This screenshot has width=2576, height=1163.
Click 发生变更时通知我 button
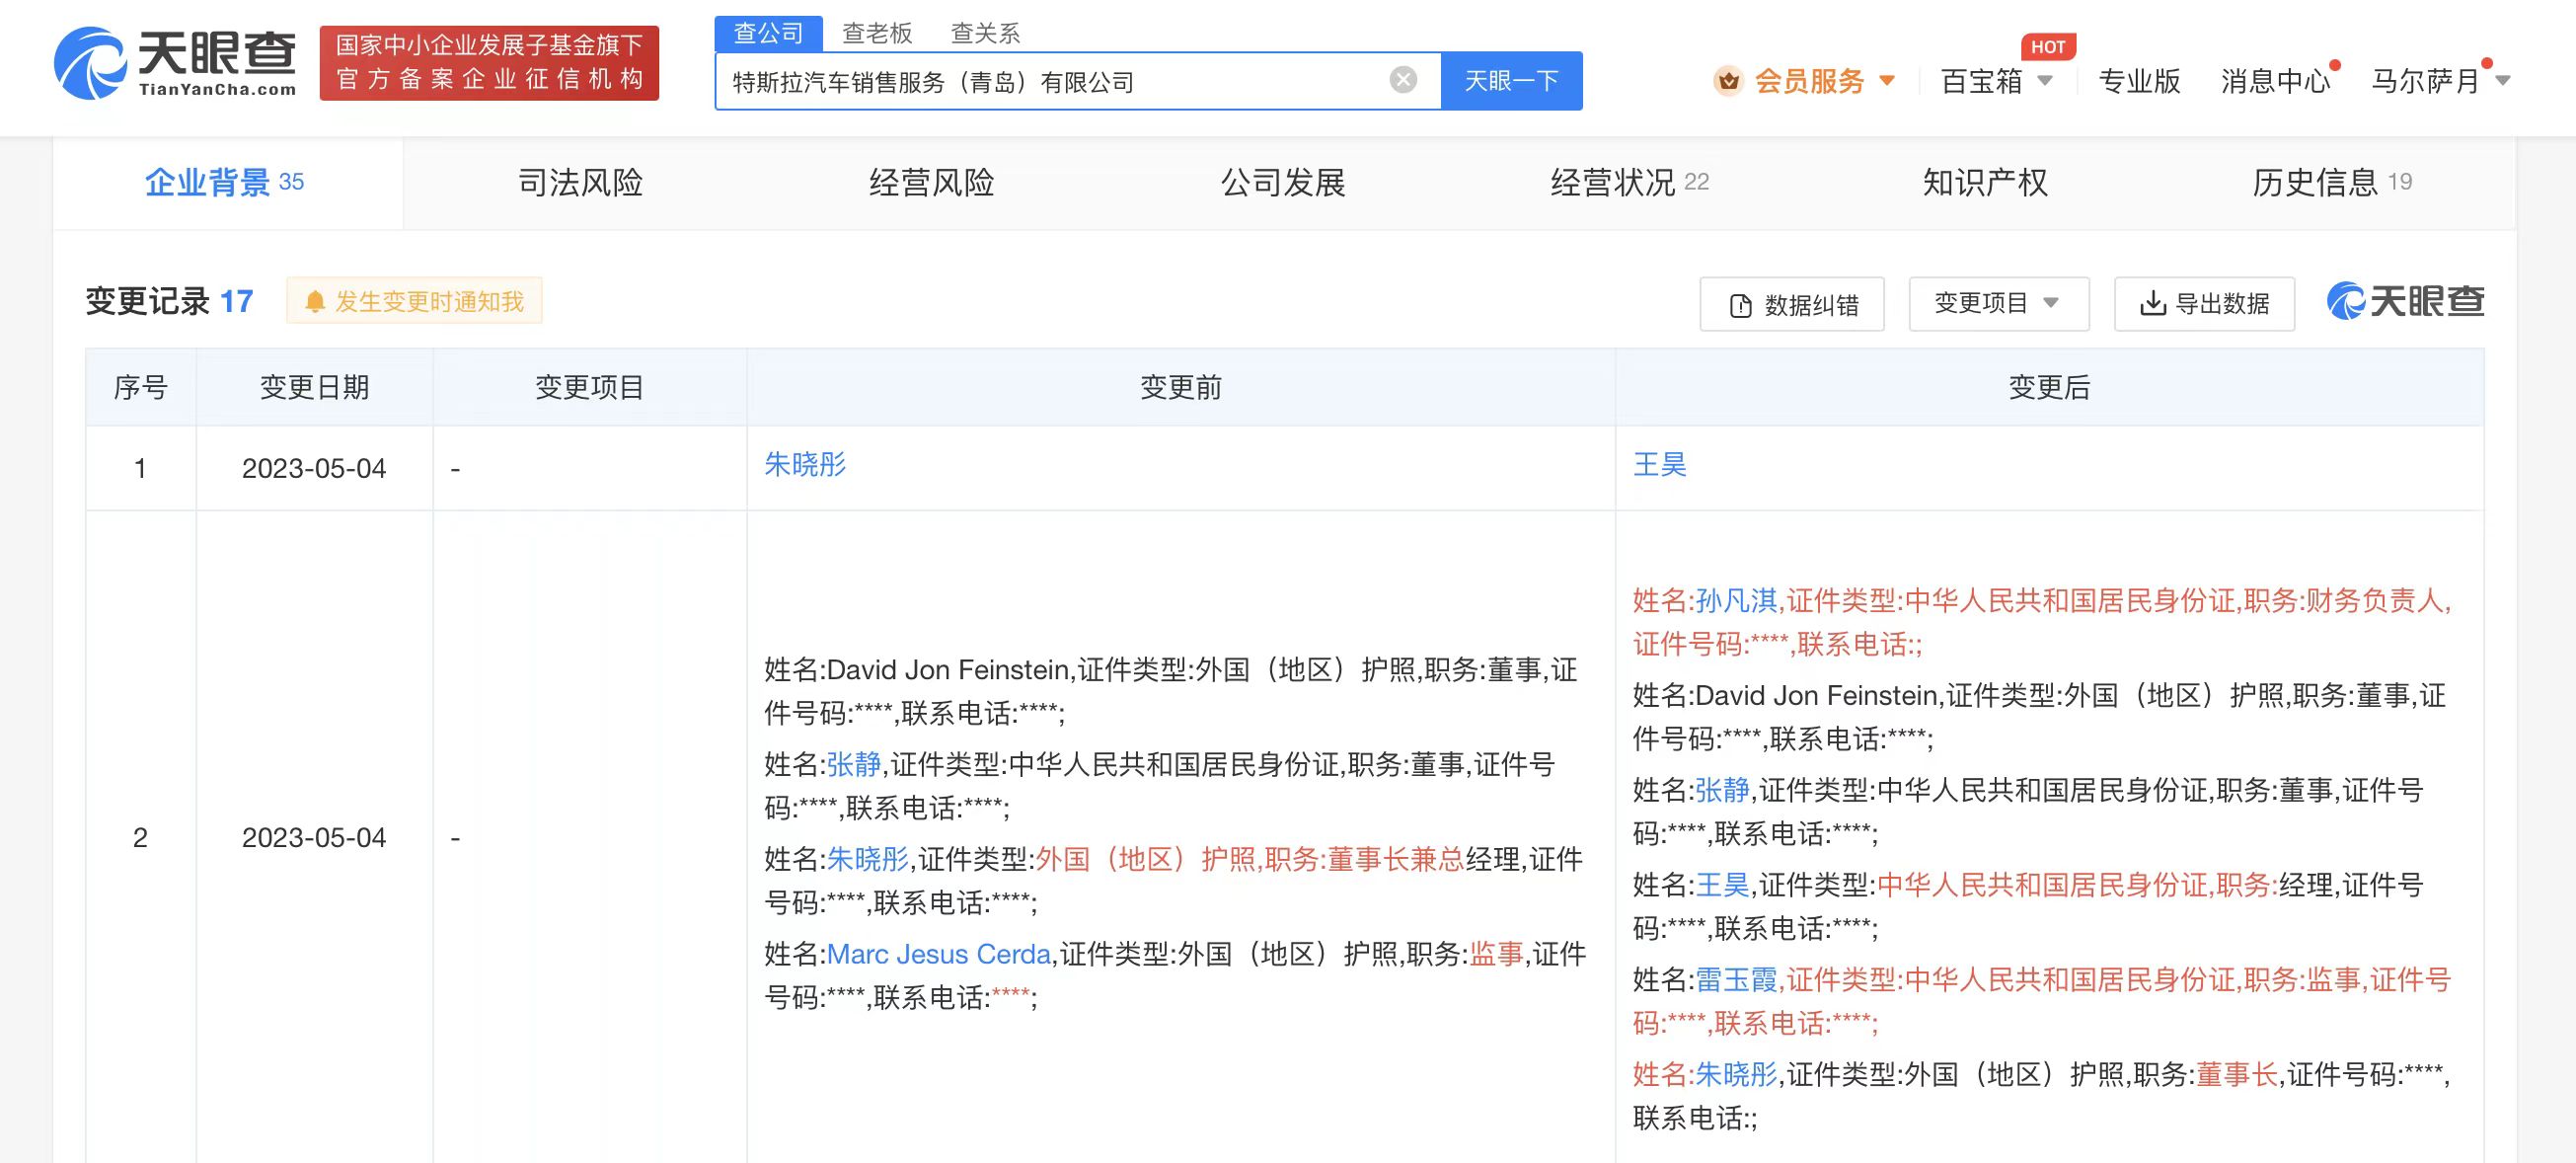(414, 301)
